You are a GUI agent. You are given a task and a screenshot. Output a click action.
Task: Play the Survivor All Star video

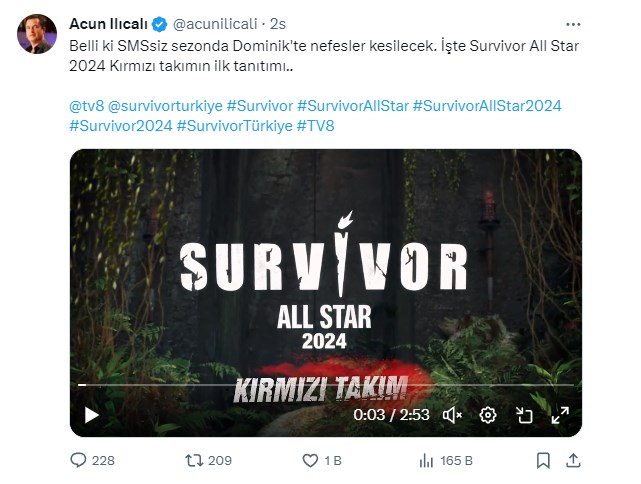92,414
